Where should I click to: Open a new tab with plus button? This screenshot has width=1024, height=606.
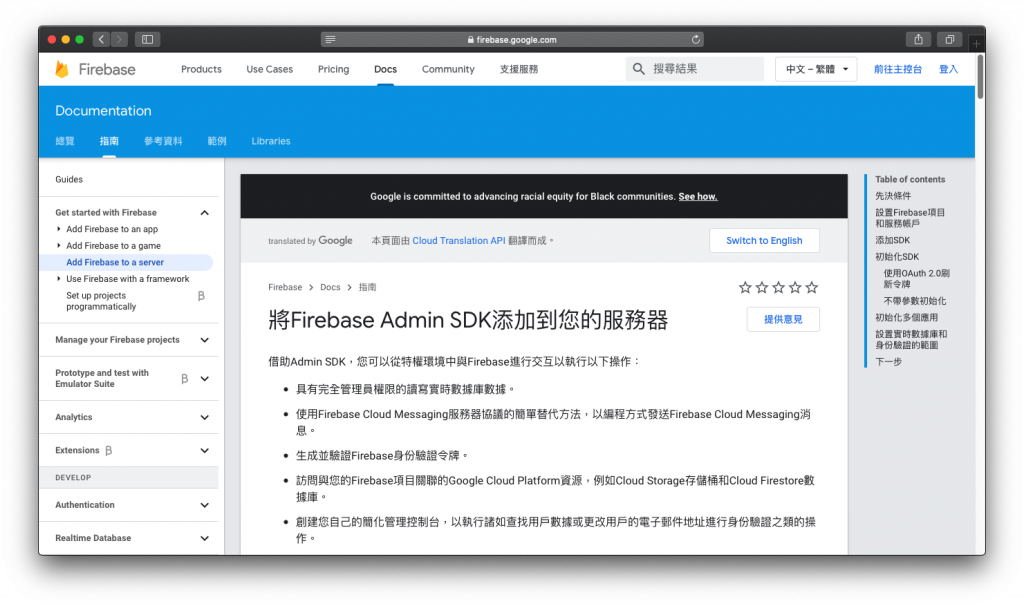(x=976, y=43)
